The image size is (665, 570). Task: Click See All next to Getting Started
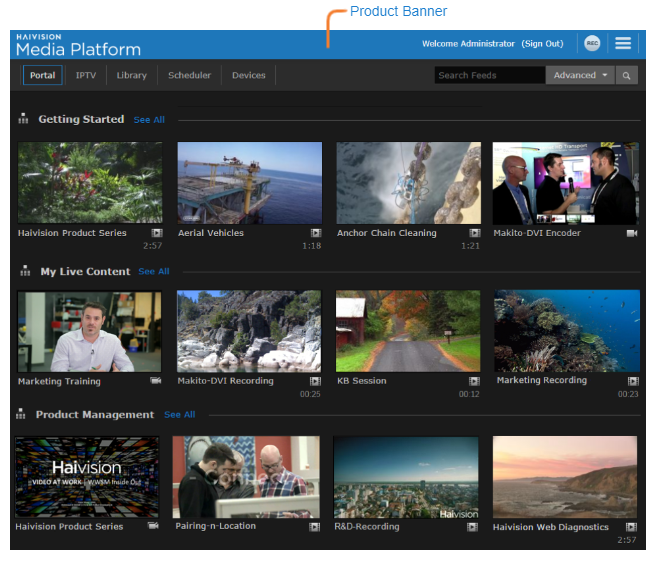[x=149, y=120]
